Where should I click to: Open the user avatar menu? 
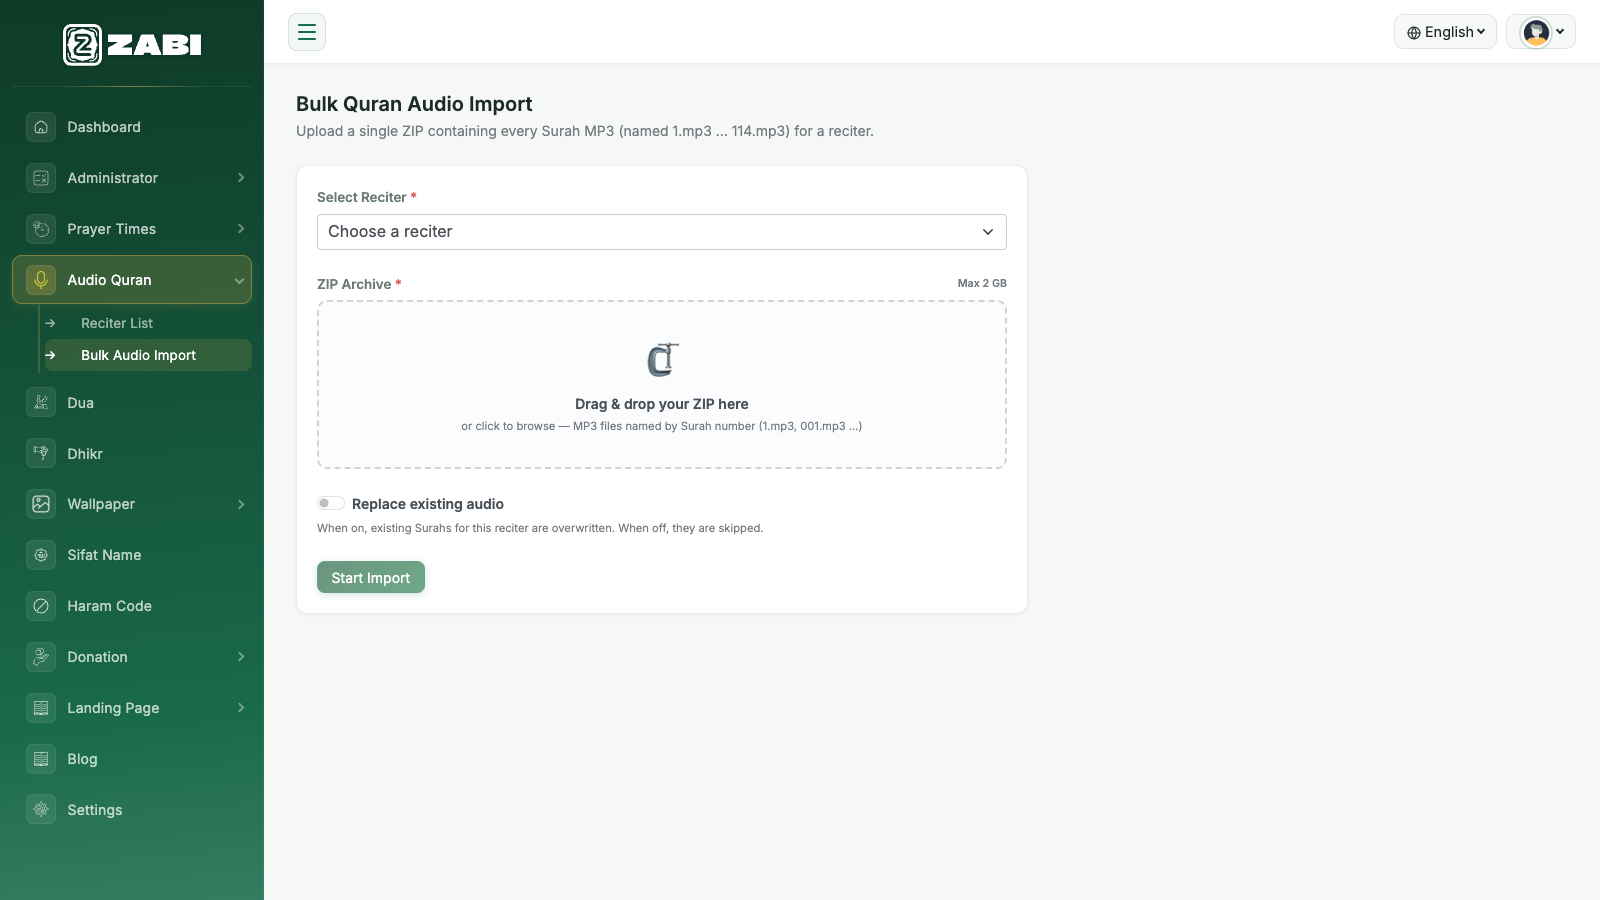[x=1541, y=32]
